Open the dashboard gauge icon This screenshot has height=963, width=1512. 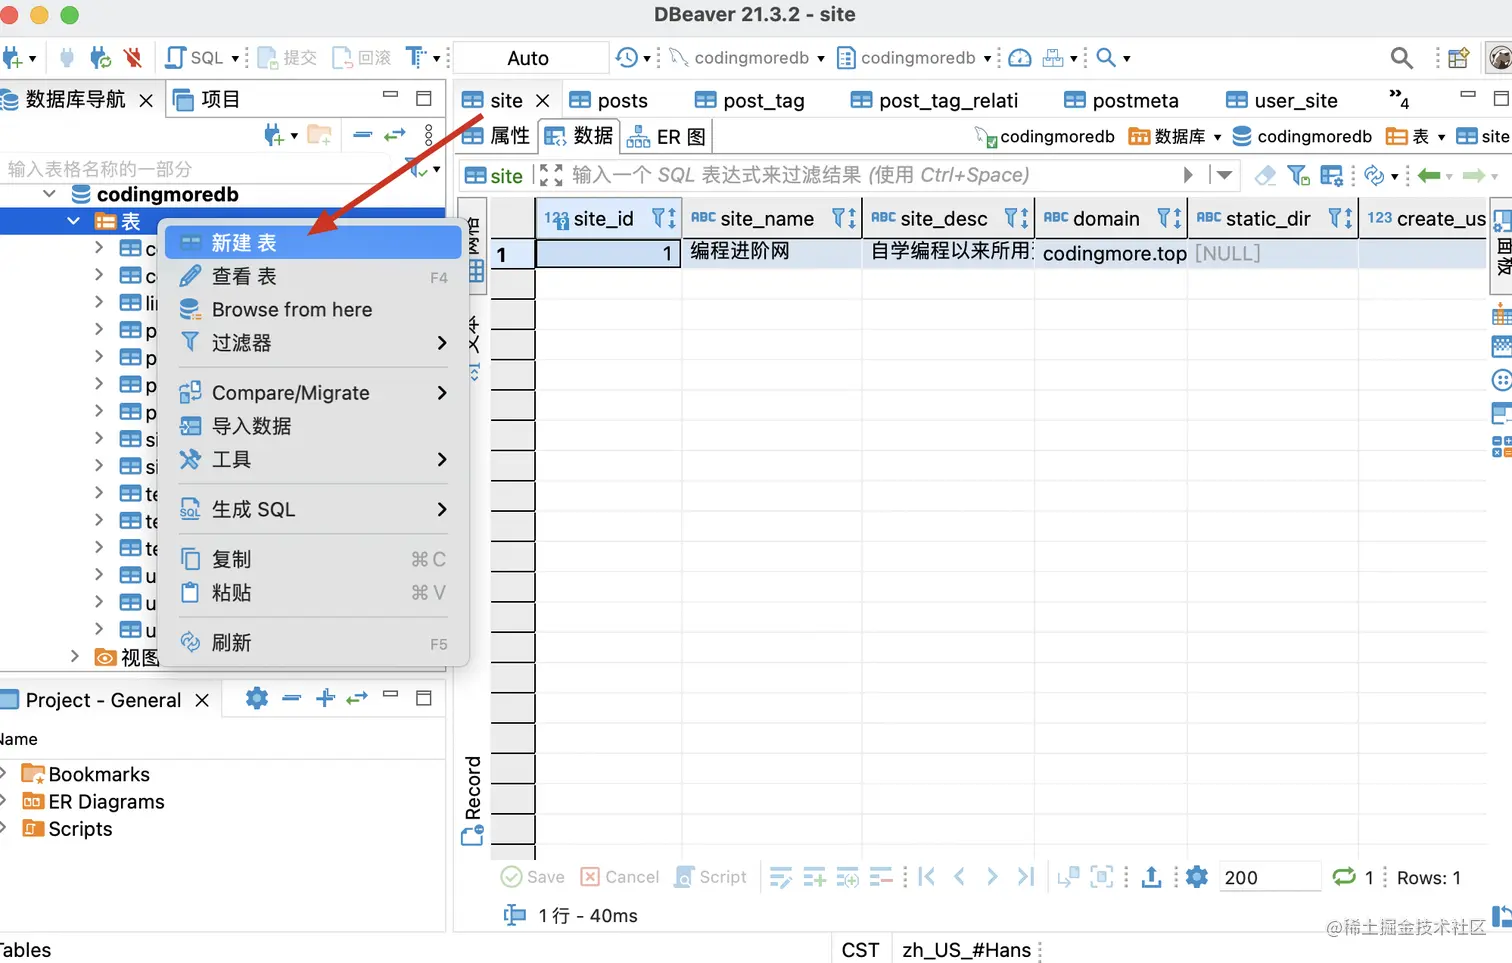click(1020, 58)
